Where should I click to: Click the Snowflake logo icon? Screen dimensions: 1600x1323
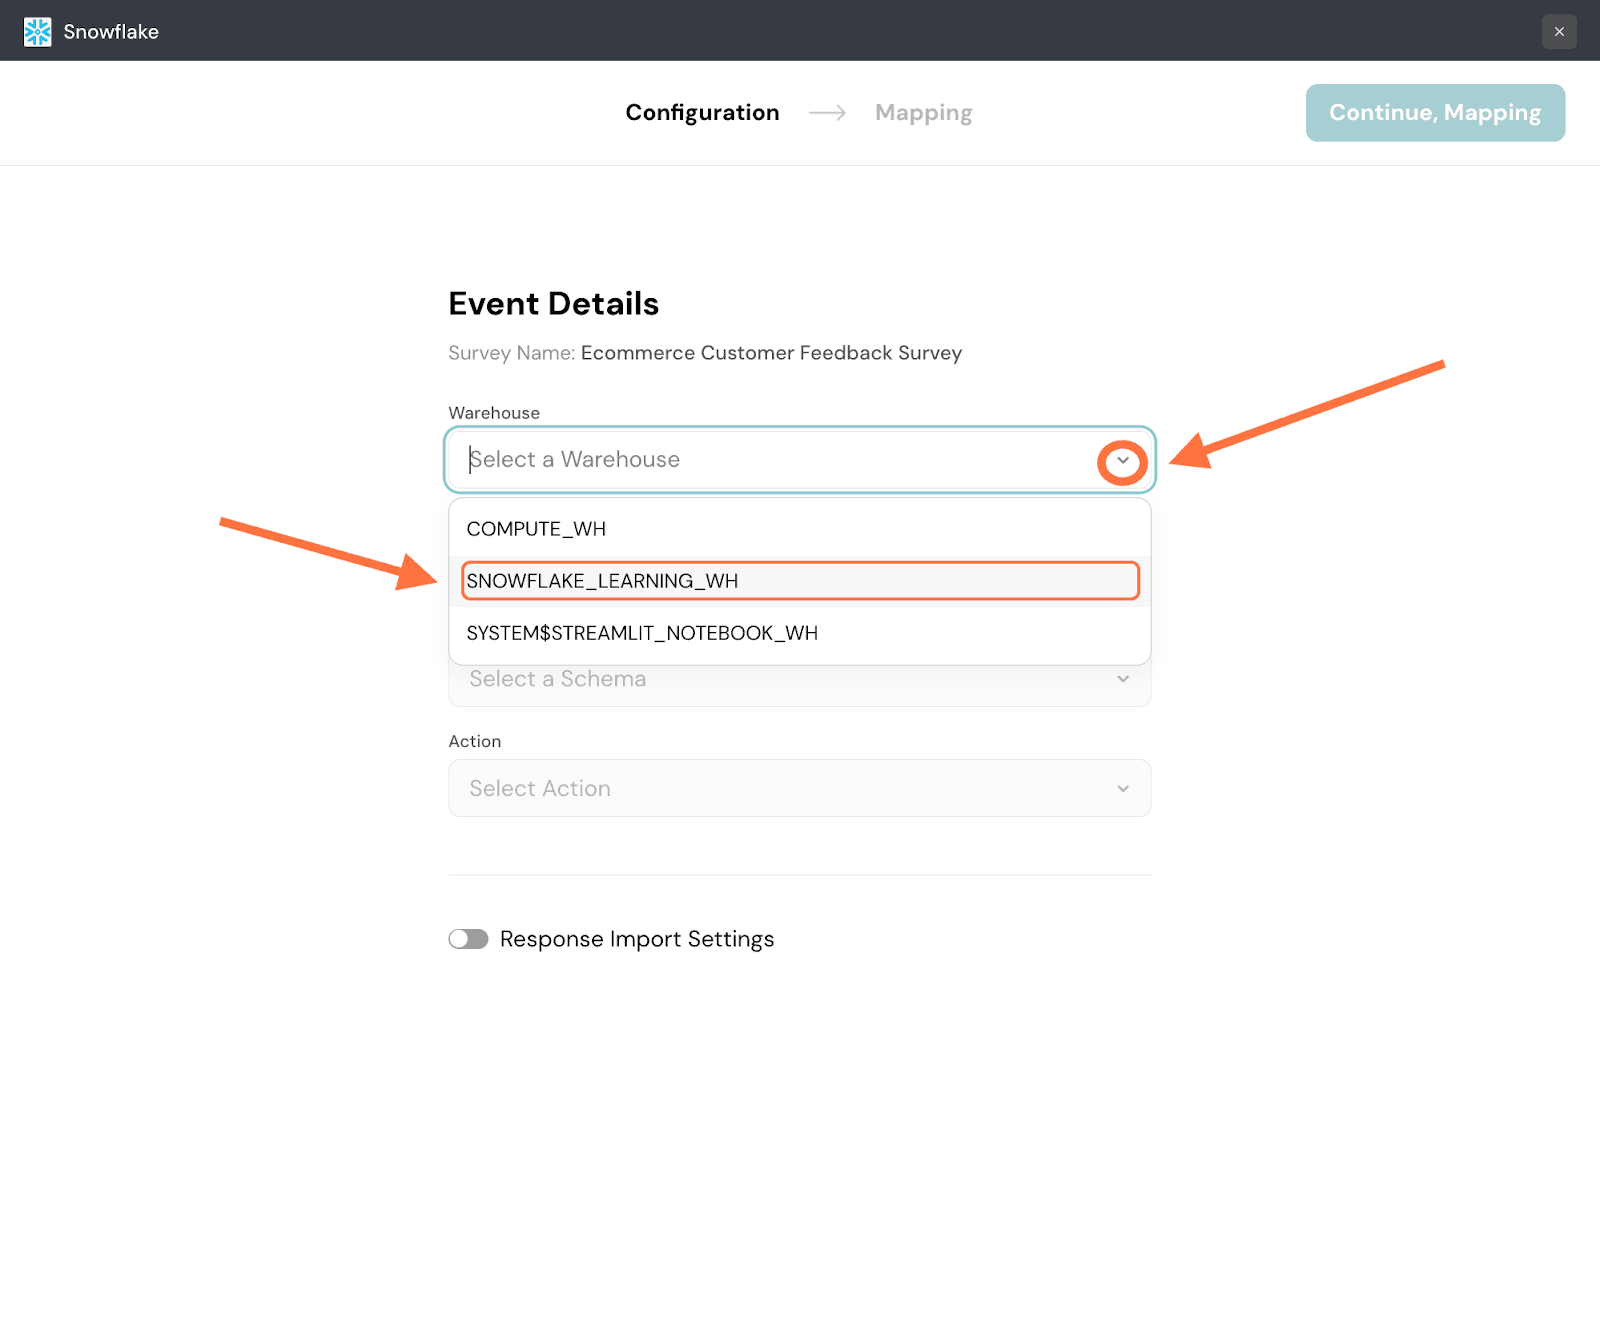[37, 32]
